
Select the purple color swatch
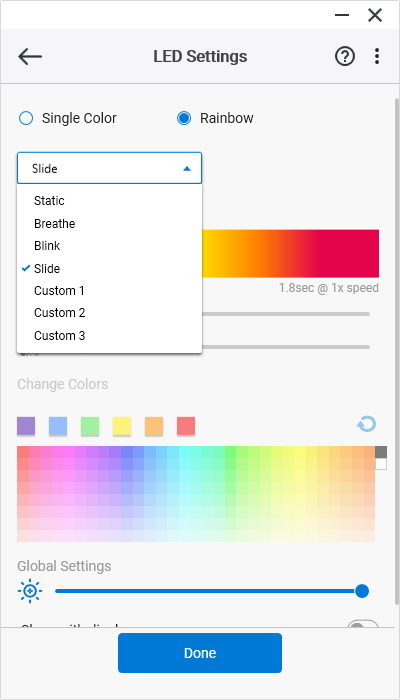(x=26, y=426)
